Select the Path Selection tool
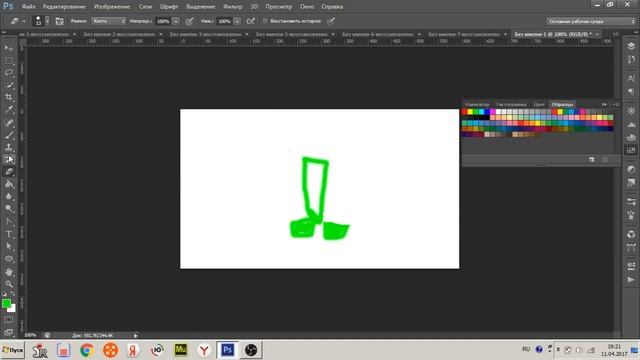This screenshot has width=640, height=360. [x=9, y=246]
